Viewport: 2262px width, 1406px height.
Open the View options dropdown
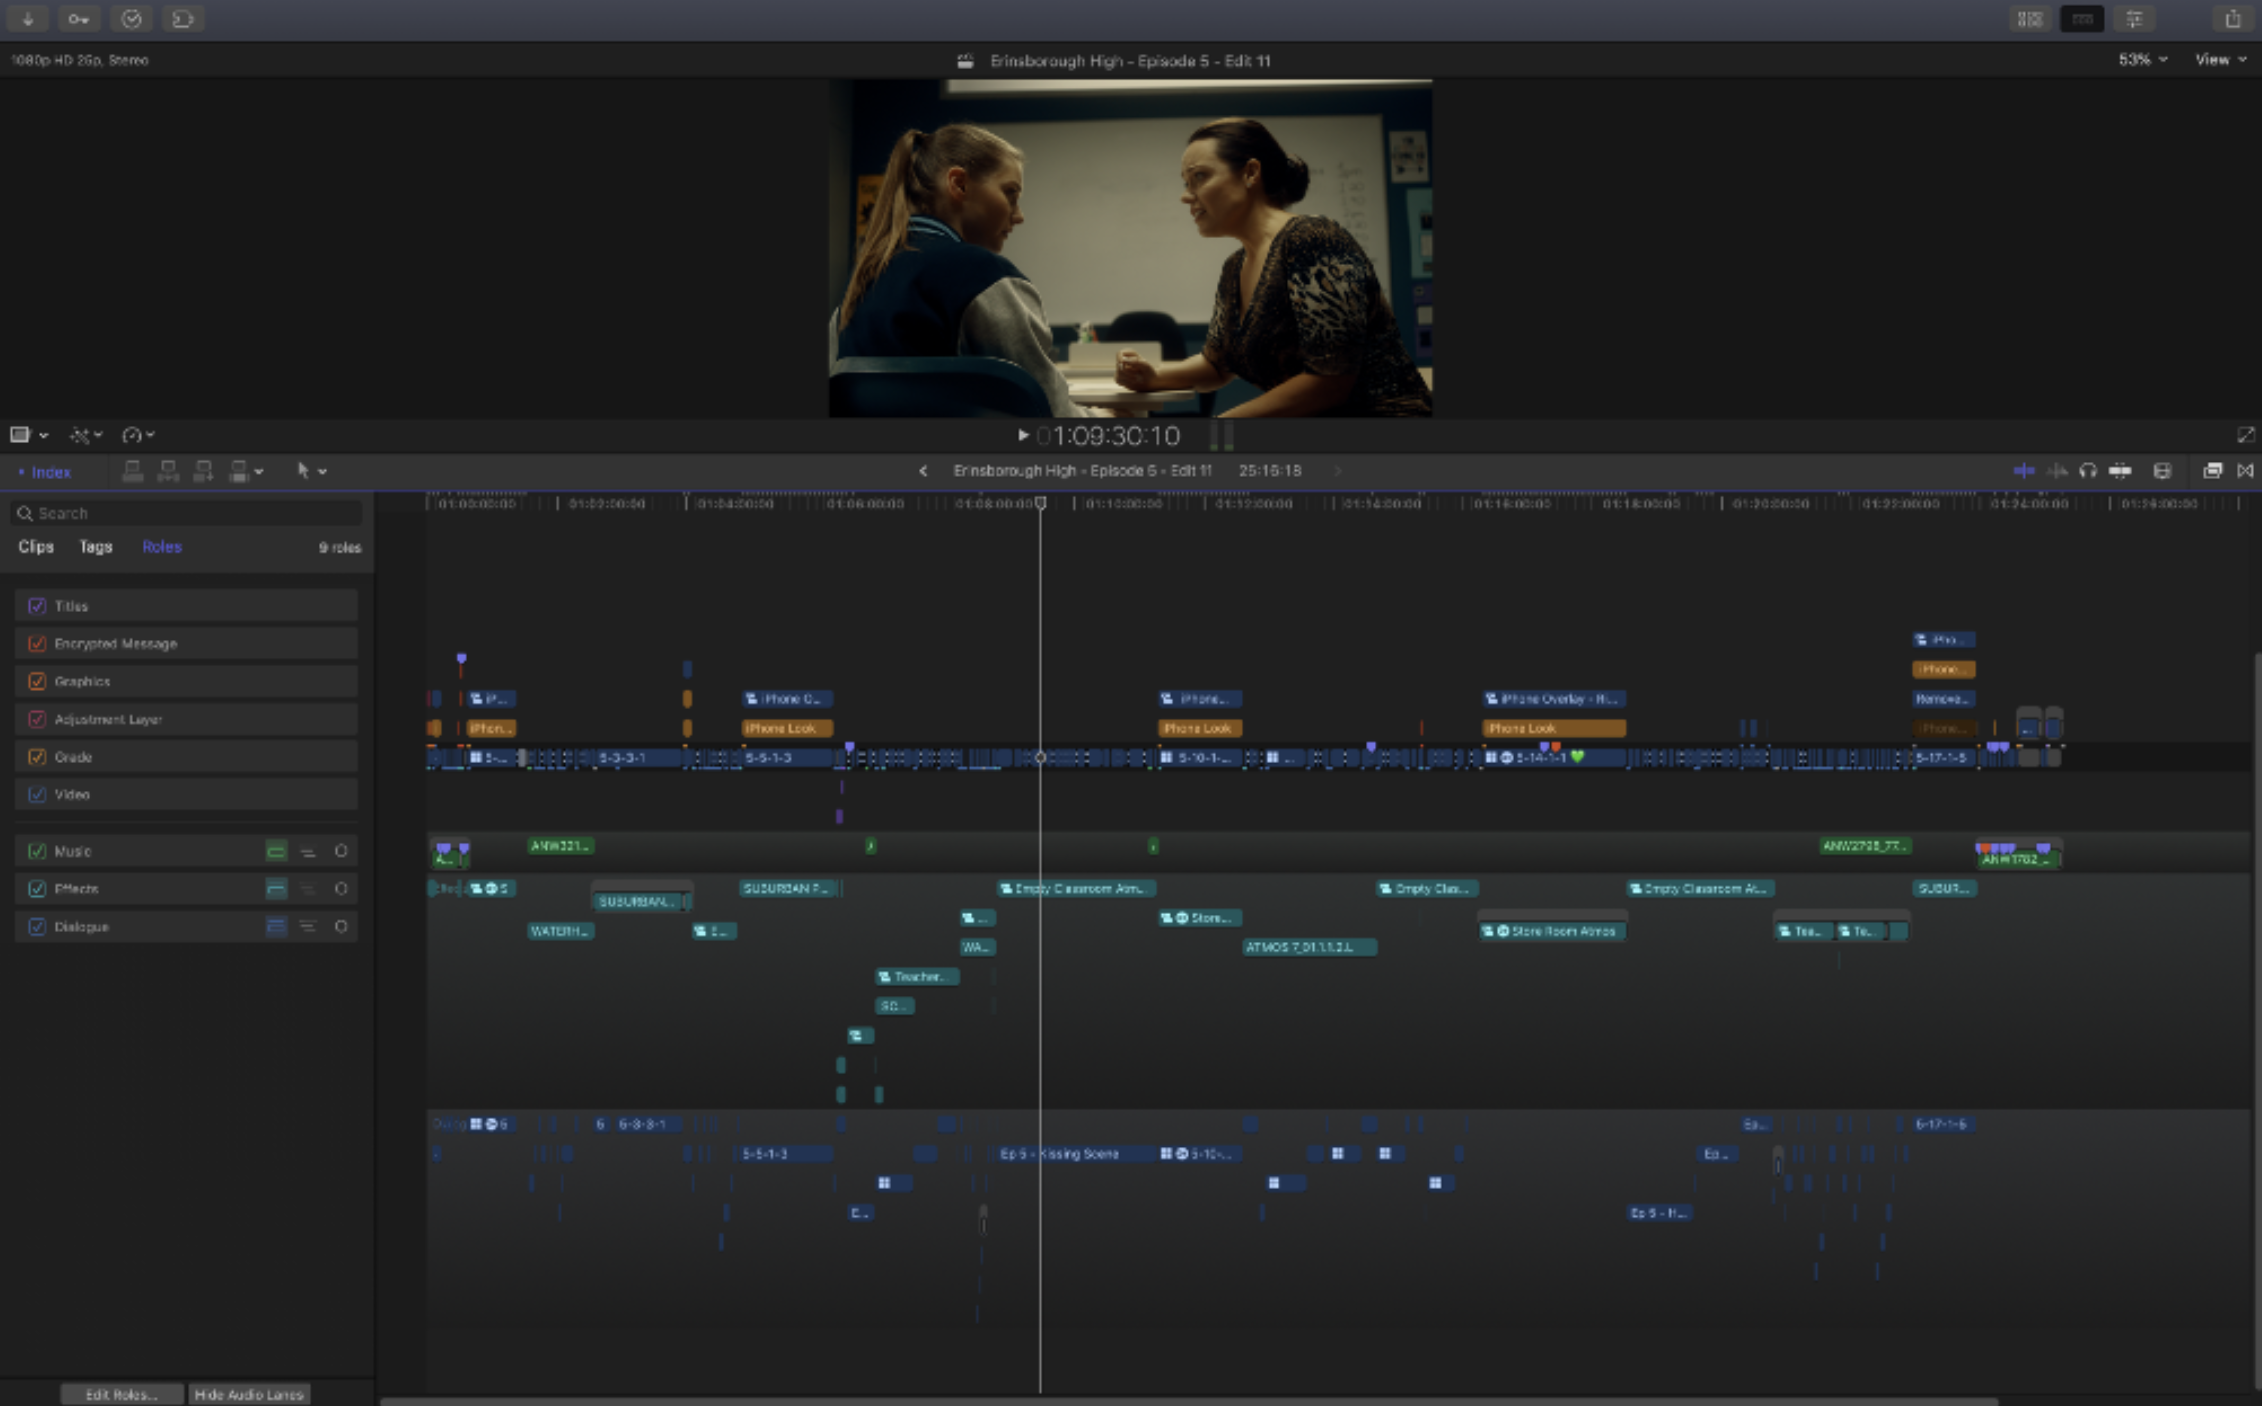pyautogui.click(x=2220, y=60)
